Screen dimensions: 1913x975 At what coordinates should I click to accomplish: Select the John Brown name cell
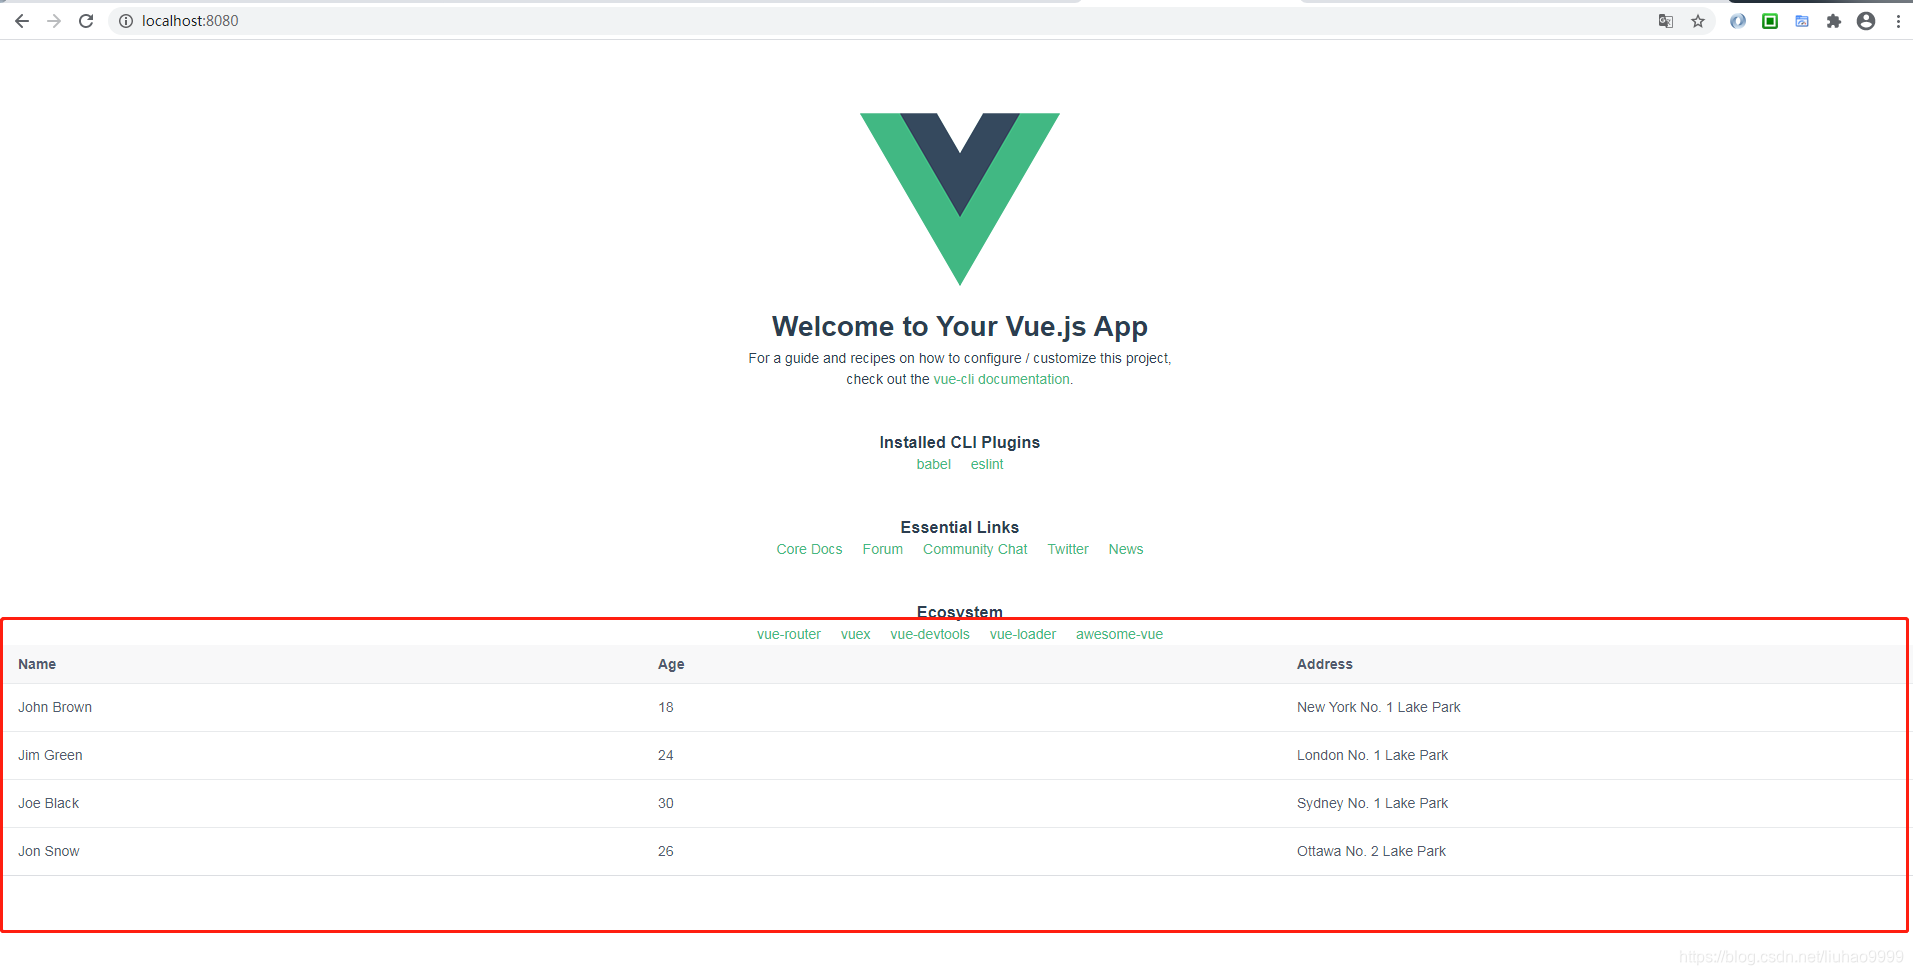click(55, 708)
